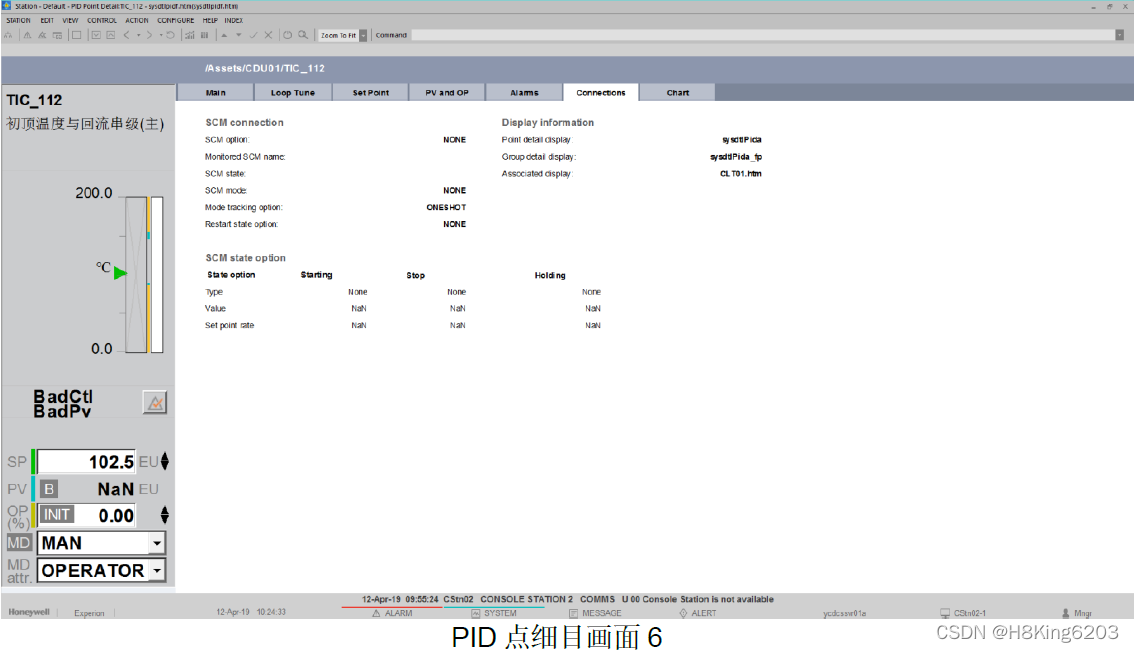Open the ACTION menu
The image size is (1134, 652).
pos(137,20)
